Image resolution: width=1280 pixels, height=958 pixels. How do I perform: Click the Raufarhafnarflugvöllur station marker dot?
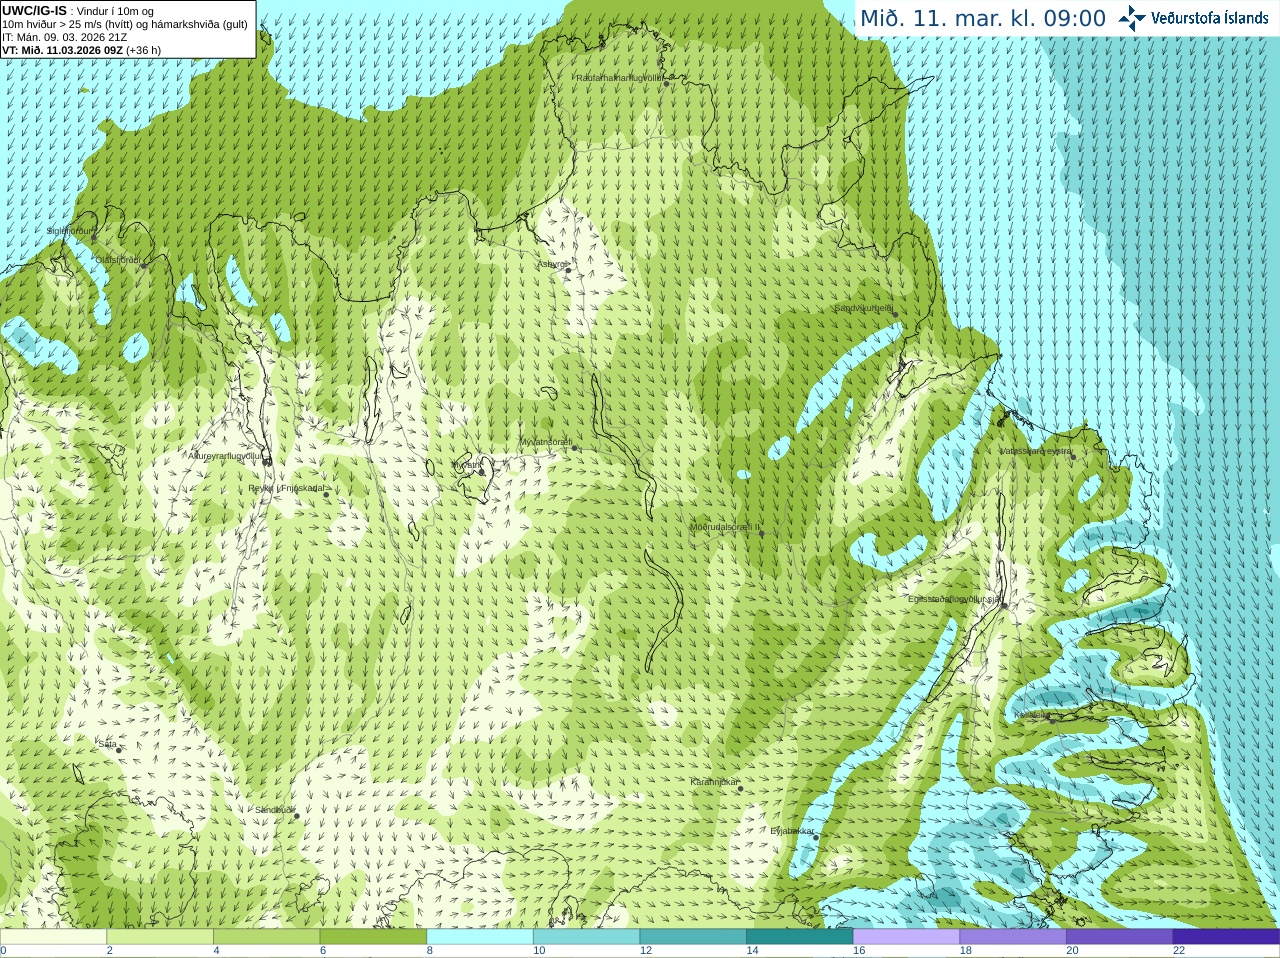click(666, 84)
